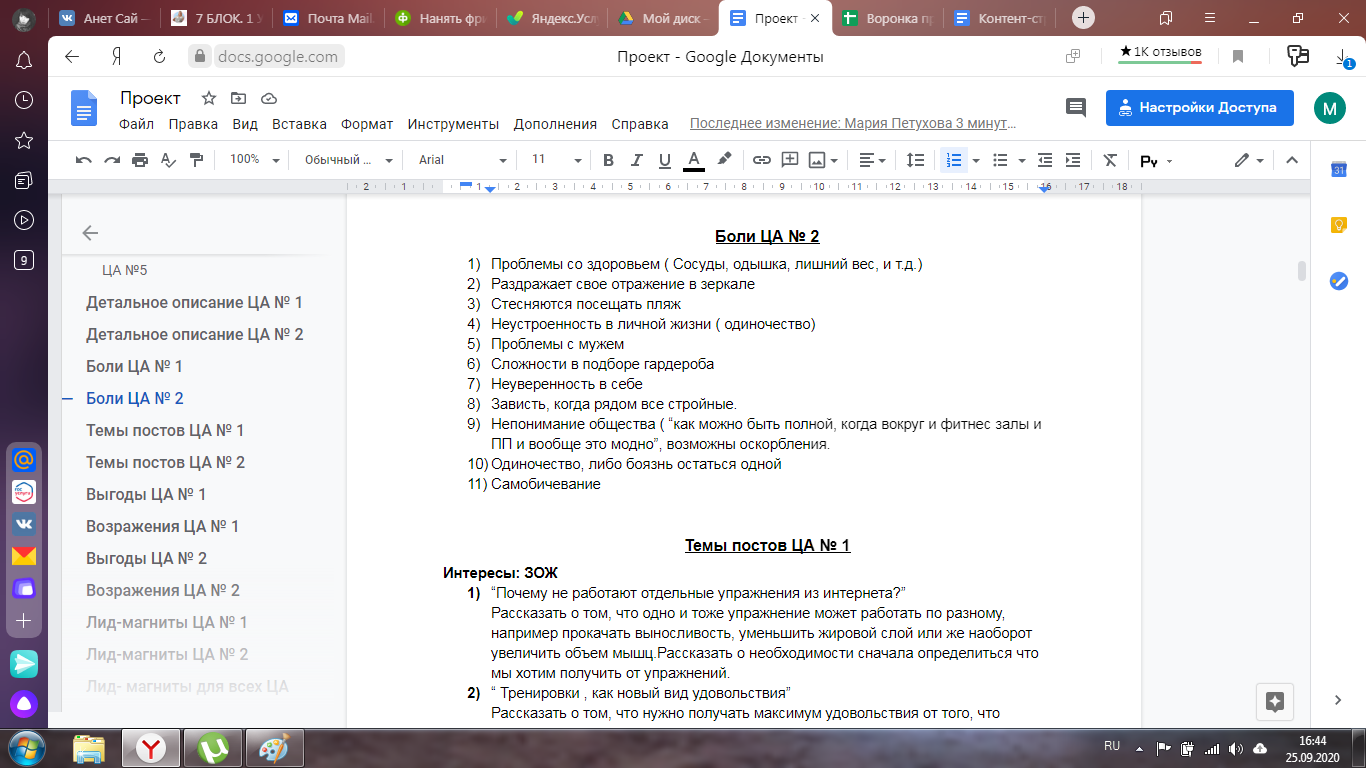The width and height of the screenshot is (1366, 768).
Task: Click the Настройки Доступа button
Action: click(x=1199, y=108)
